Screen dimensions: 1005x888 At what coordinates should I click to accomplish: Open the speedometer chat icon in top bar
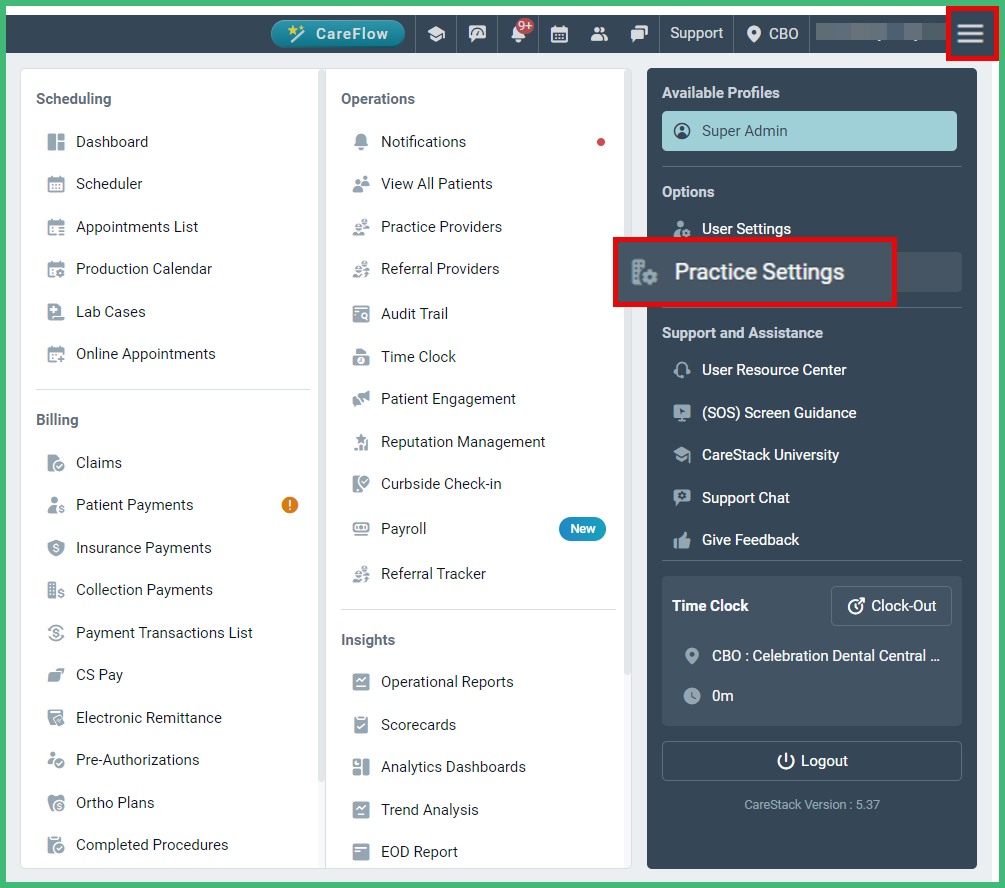[x=477, y=33]
